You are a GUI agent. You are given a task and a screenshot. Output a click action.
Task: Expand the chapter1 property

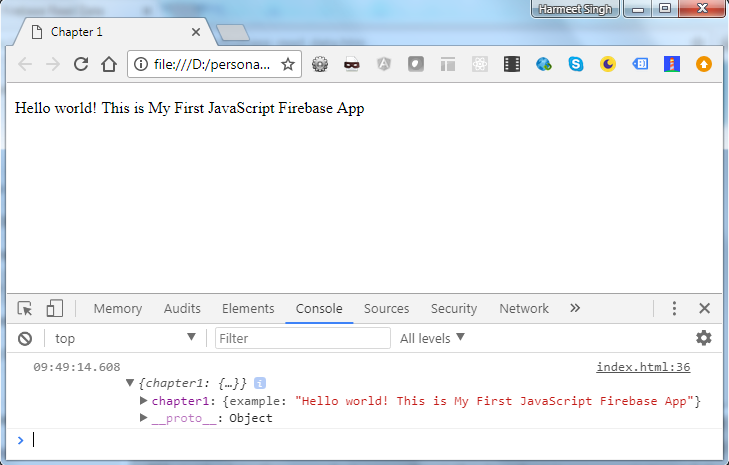[x=144, y=400]
